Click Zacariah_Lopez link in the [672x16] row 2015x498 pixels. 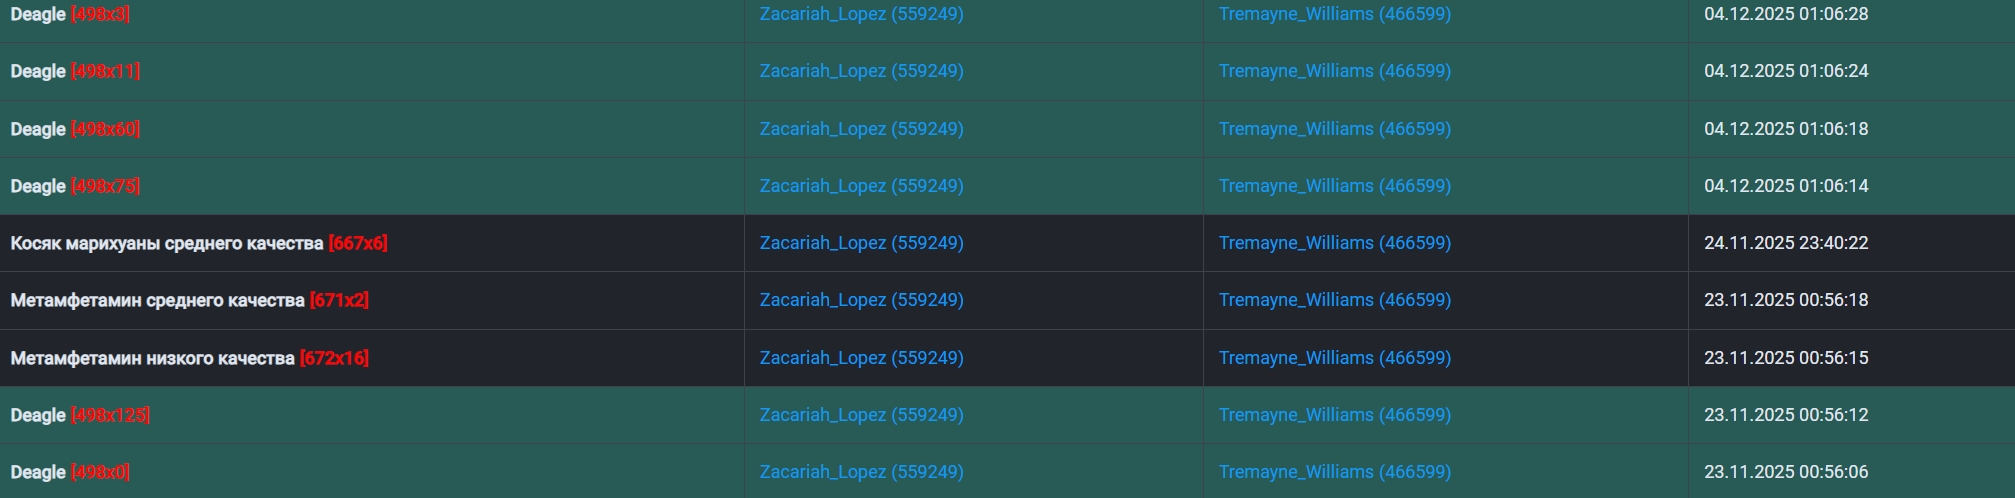(861, 358)
